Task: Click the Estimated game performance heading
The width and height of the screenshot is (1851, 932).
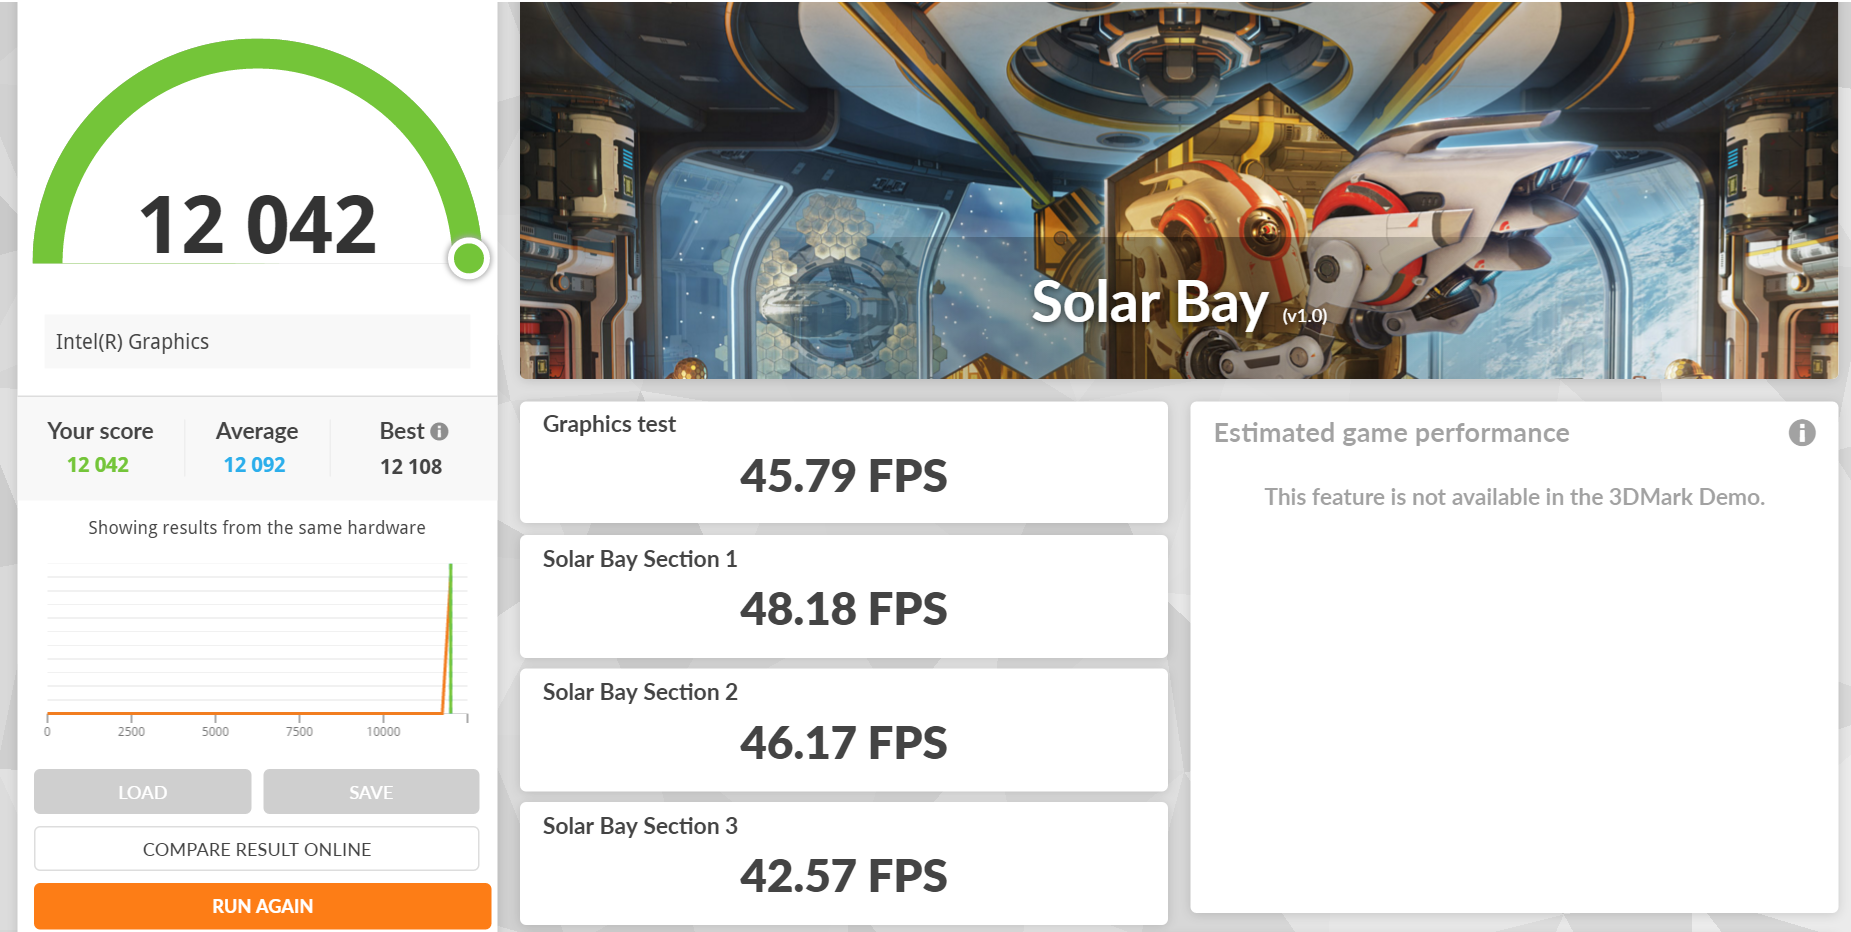Action: (1391, 433)
